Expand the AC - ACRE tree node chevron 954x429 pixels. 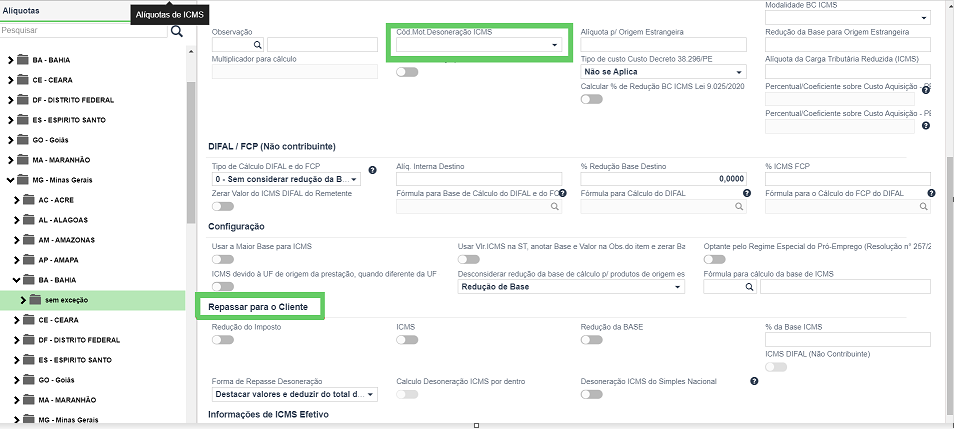point(17,200)
